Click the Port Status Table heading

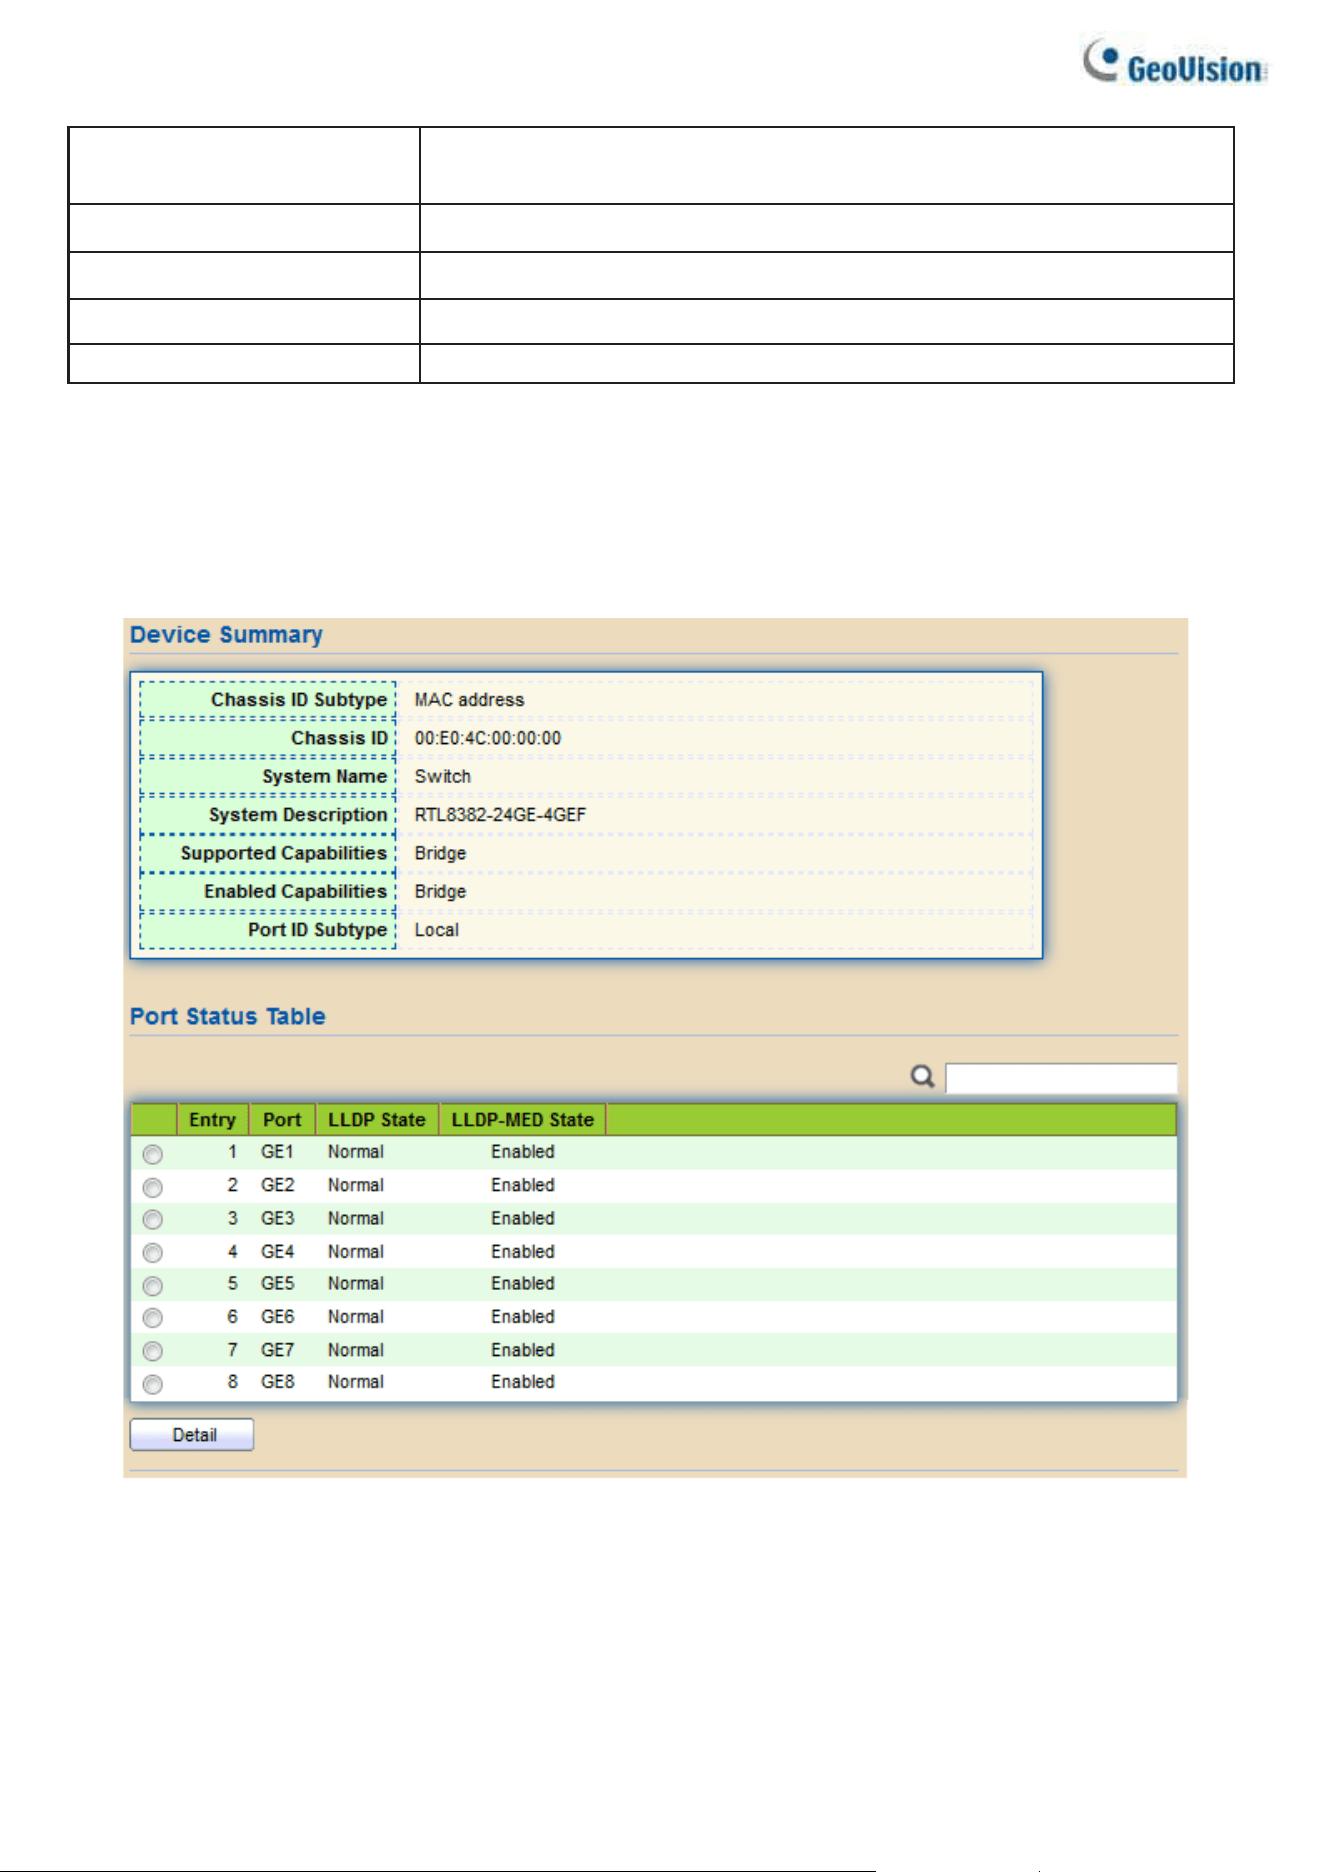click(x=228, y=1016)
